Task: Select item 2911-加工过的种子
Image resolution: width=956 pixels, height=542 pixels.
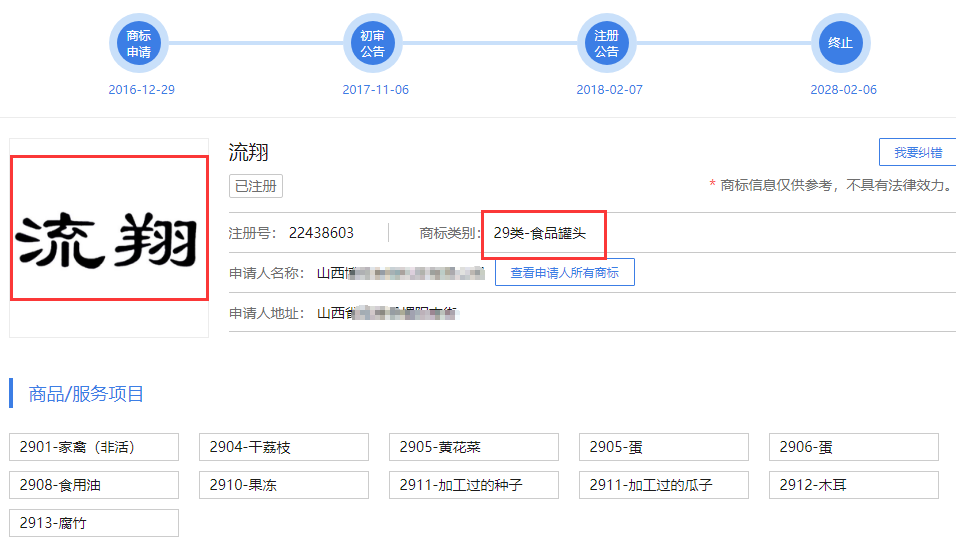Action: tap(474, 485)
